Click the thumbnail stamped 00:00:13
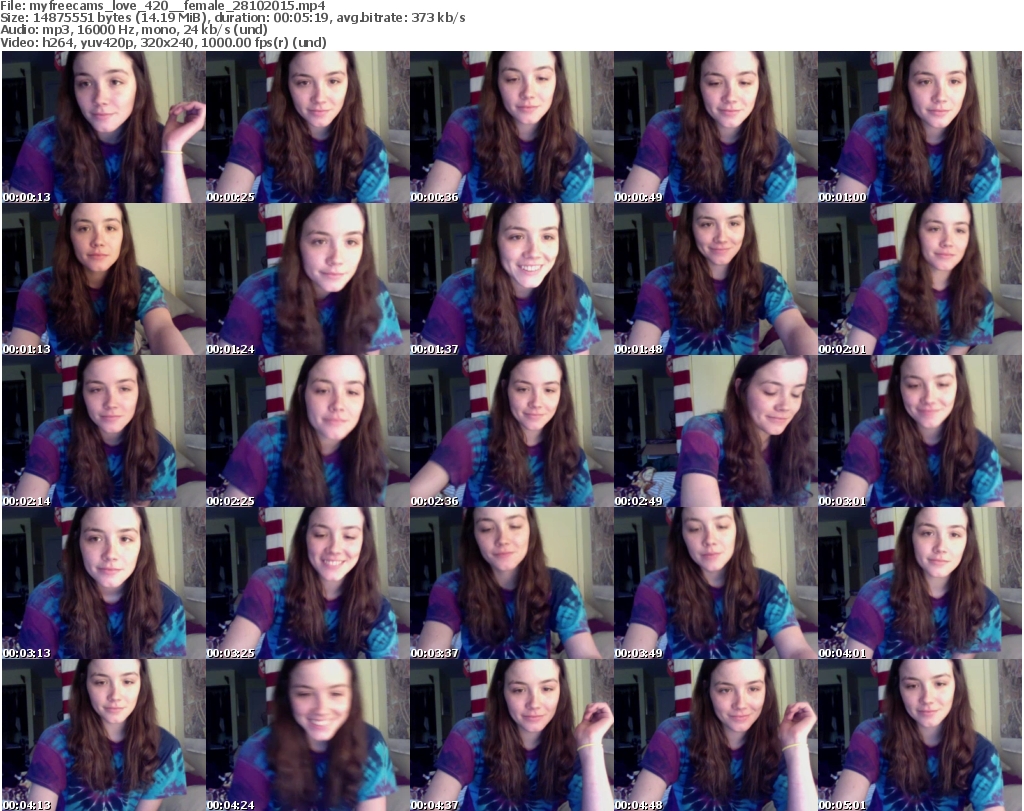The image size is (1024, 811). [104, 127]
